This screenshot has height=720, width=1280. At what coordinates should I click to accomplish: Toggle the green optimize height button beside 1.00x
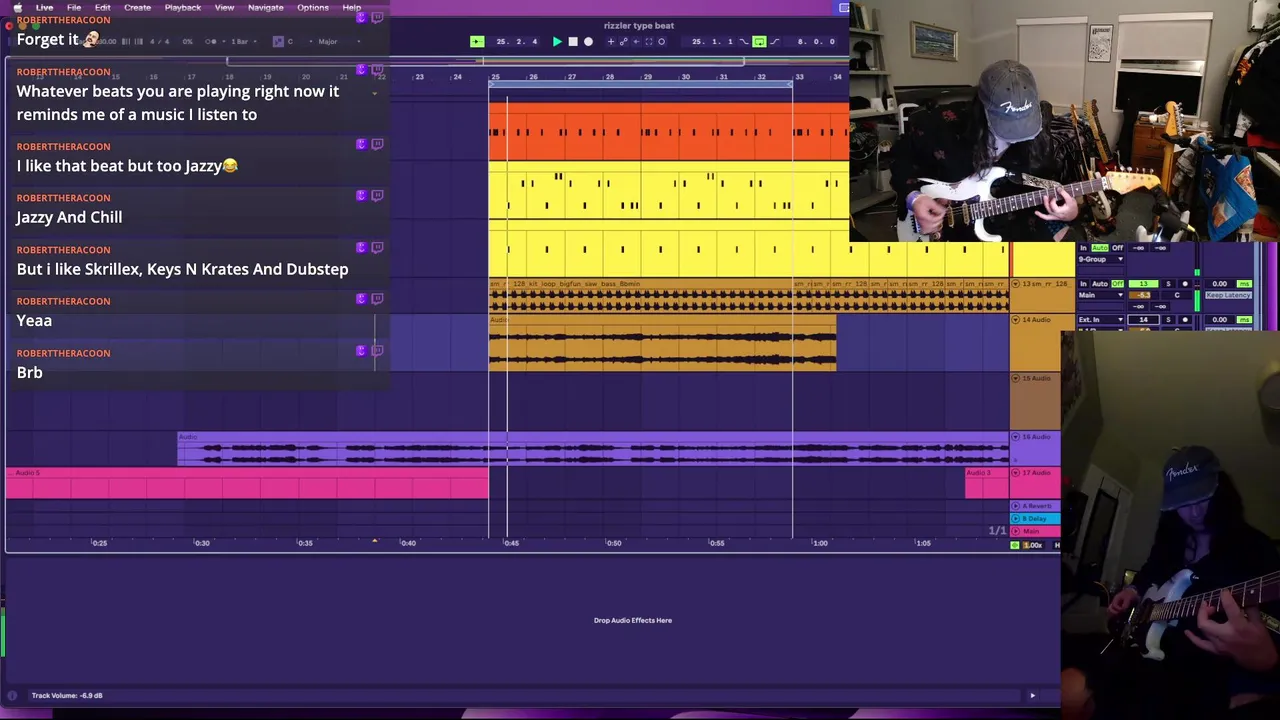click(x=1015, y=545)
